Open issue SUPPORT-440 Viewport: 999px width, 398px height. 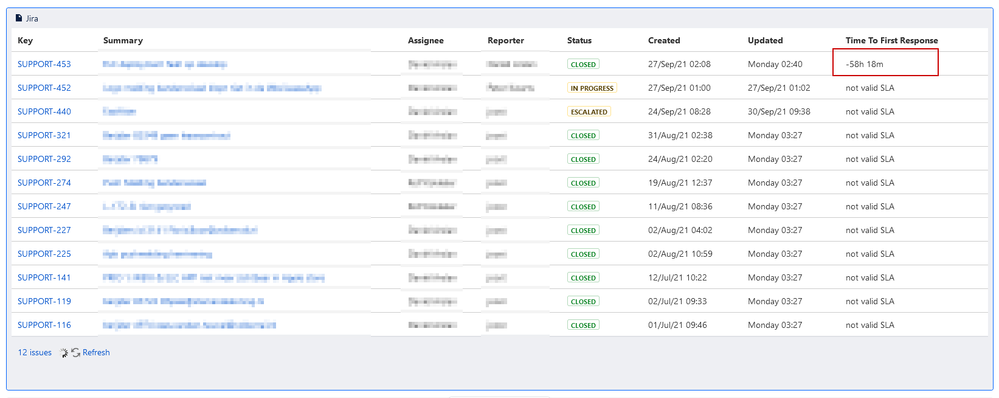[44, 111]
